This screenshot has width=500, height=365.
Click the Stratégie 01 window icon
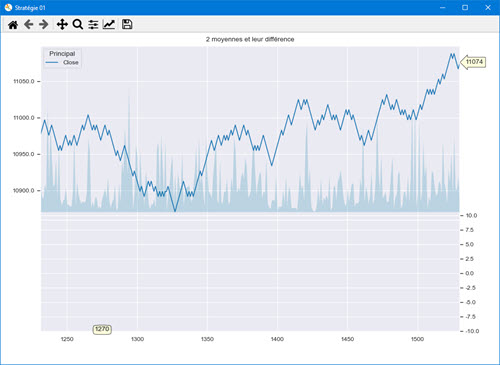coord(8,7)
